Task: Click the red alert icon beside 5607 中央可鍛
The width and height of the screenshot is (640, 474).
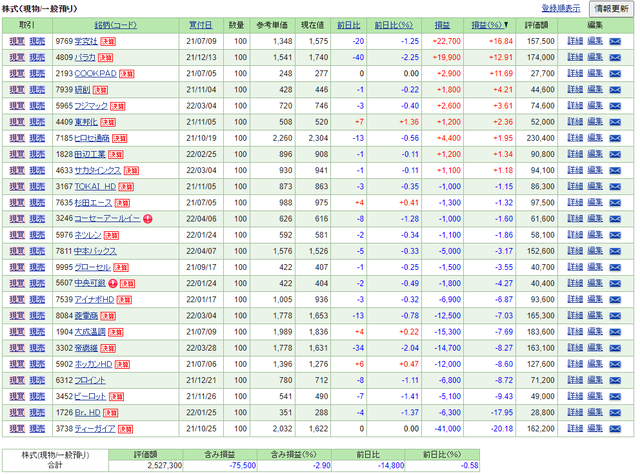Action: point(113,283)
